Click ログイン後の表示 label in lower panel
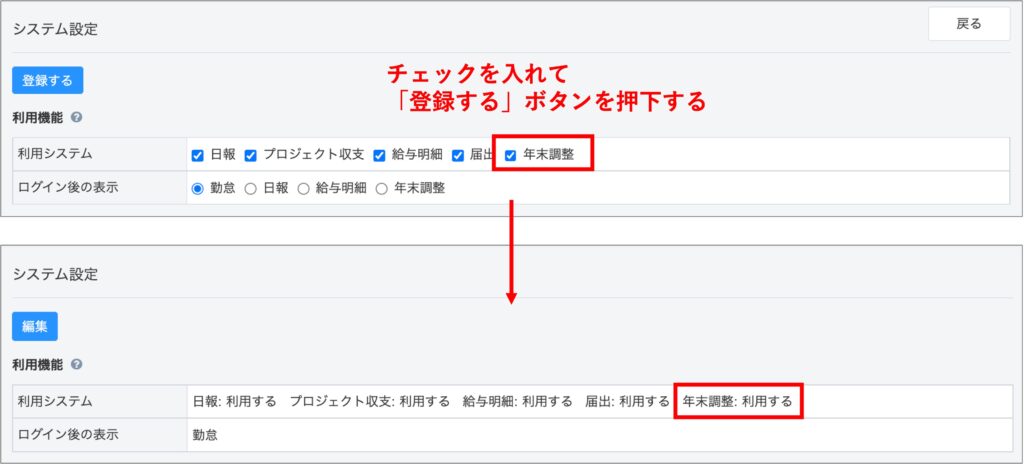 68,435
